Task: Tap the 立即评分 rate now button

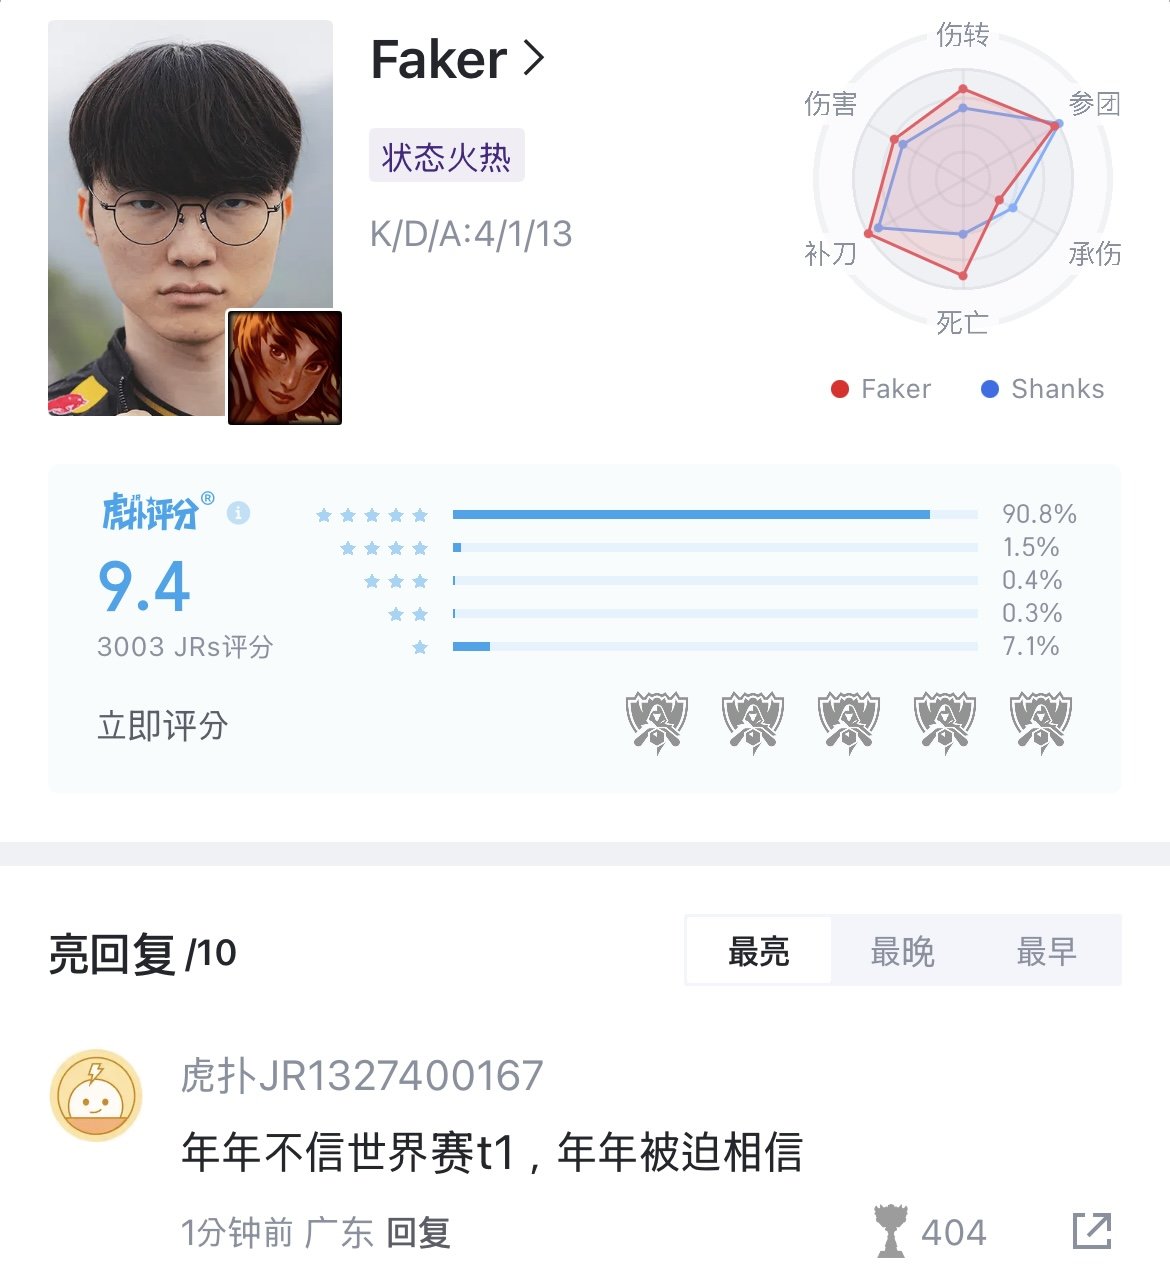Action: [x=163, y=725]
